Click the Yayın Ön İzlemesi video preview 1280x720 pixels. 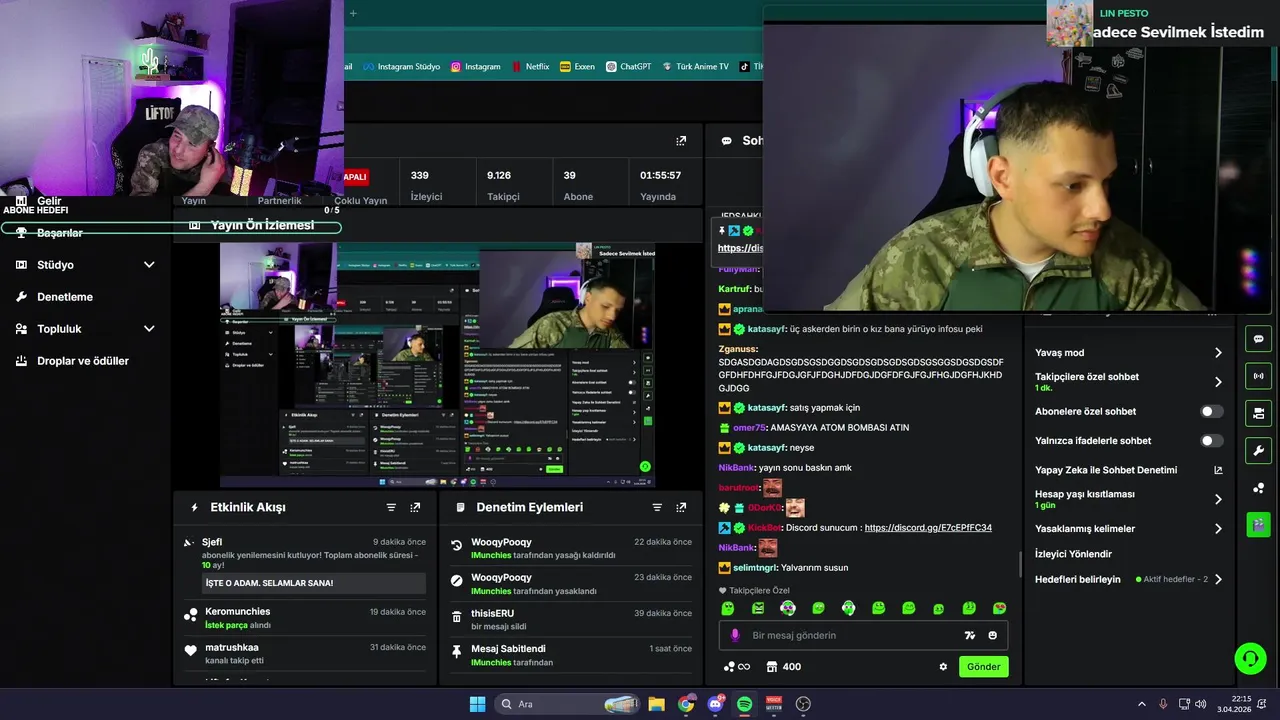pyautogui.click(x=438, y=365)
